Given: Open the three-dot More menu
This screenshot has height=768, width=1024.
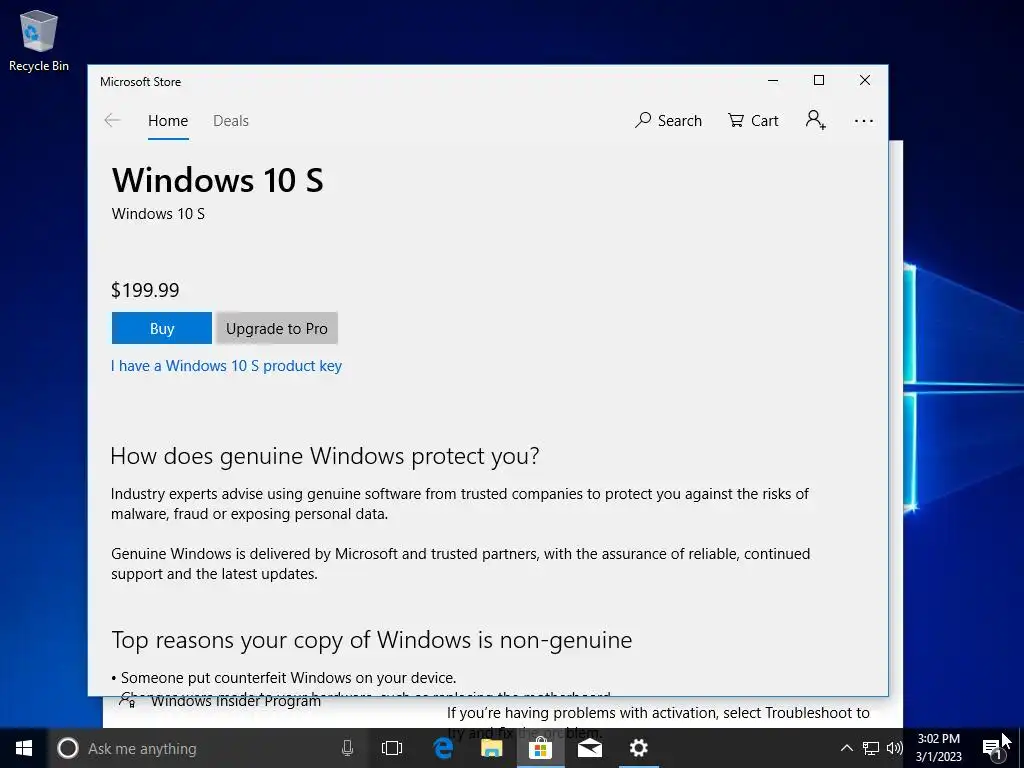Looking at the screenshot, I should (x=863, y=121).
